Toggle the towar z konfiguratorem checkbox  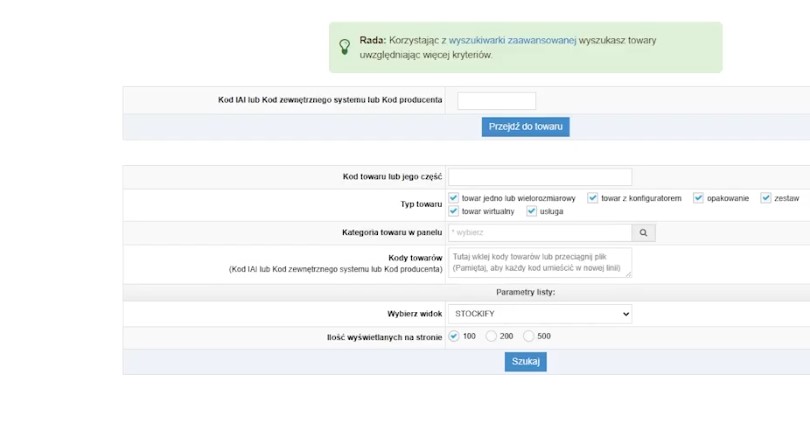click(x=593, y=198)
